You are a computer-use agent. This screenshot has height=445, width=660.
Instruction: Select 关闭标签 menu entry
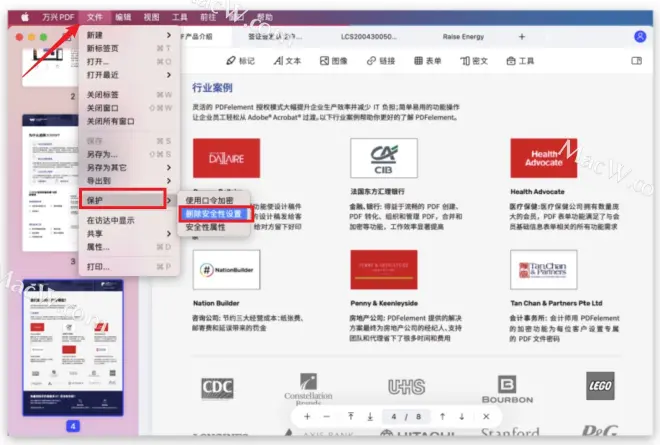click(129, 95)
